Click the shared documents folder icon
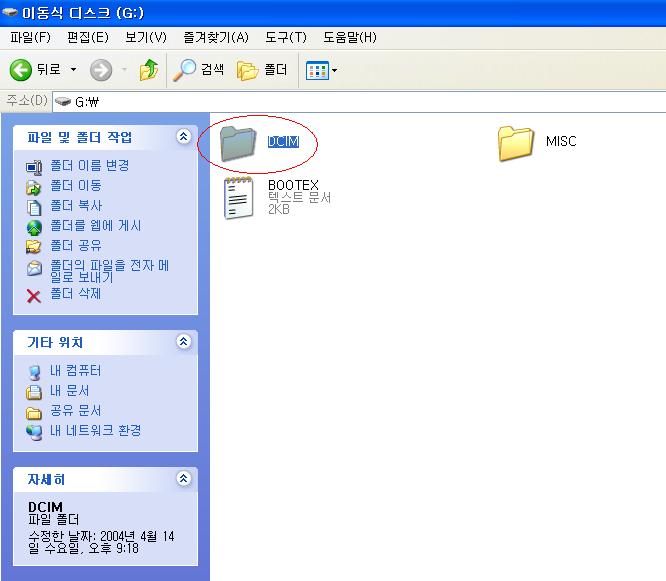666x581 pixels. [x=34, y=413]
